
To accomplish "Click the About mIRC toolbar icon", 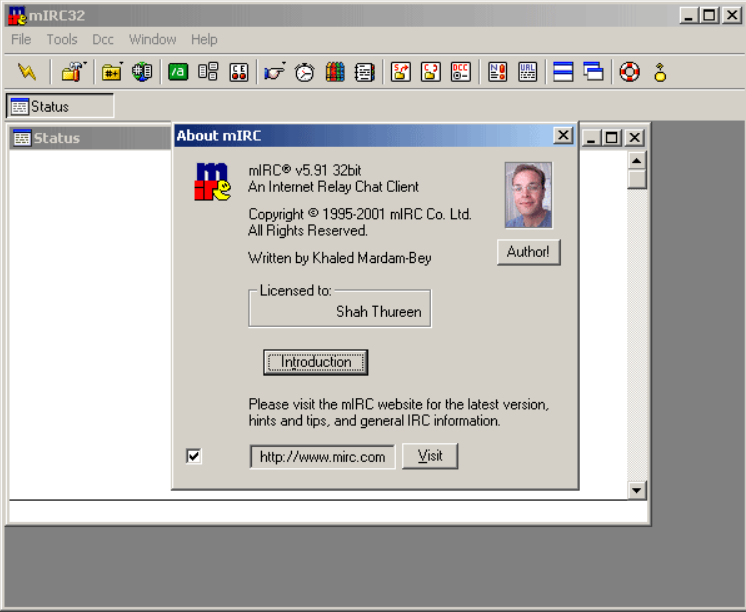I will pyautogui.click(x=660, y=72).
